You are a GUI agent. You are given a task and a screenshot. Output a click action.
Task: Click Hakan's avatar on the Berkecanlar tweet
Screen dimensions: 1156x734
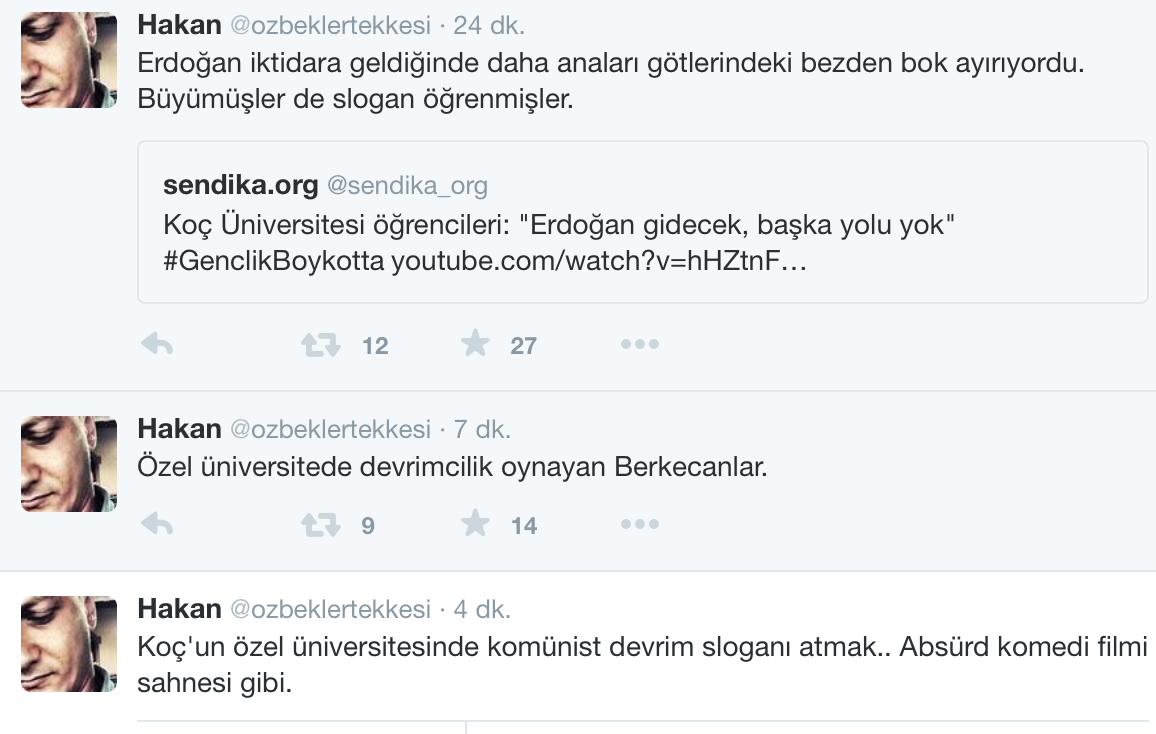click(x=69, y=464)
